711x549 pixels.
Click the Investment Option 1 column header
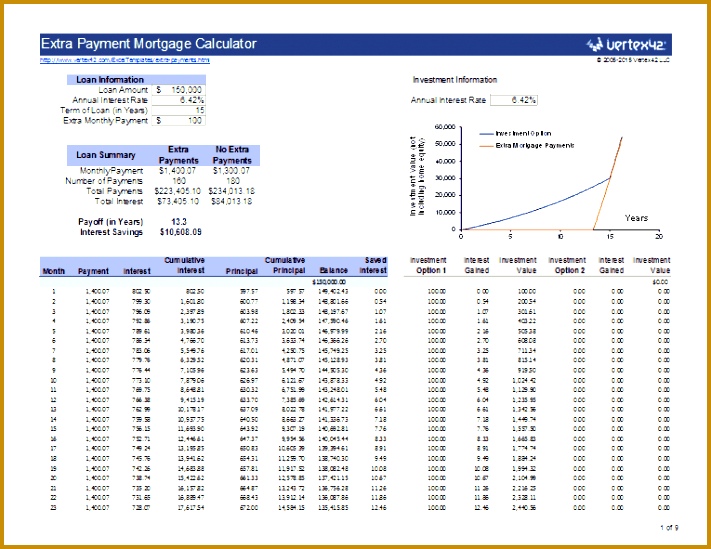click(428, 266)
